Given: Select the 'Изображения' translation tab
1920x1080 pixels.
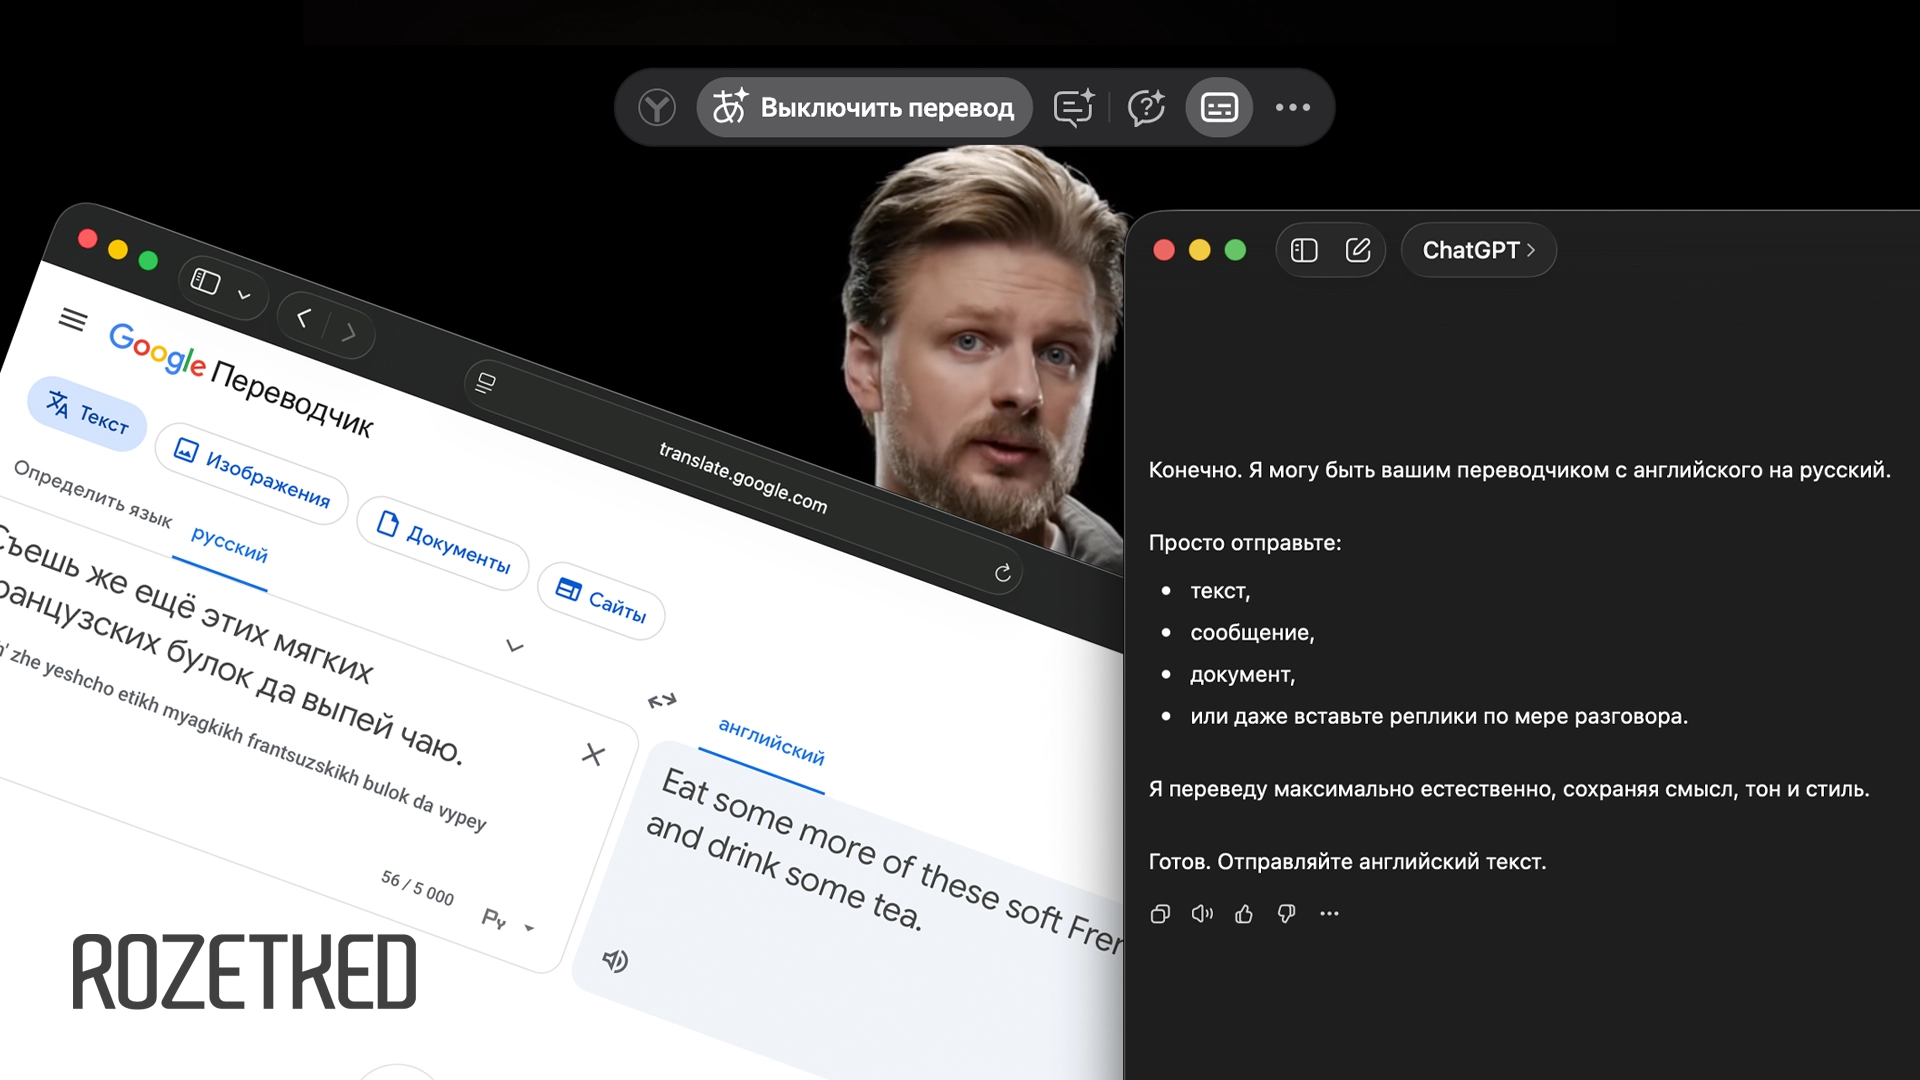Looking at the screenshot, I should coord(252,474).
